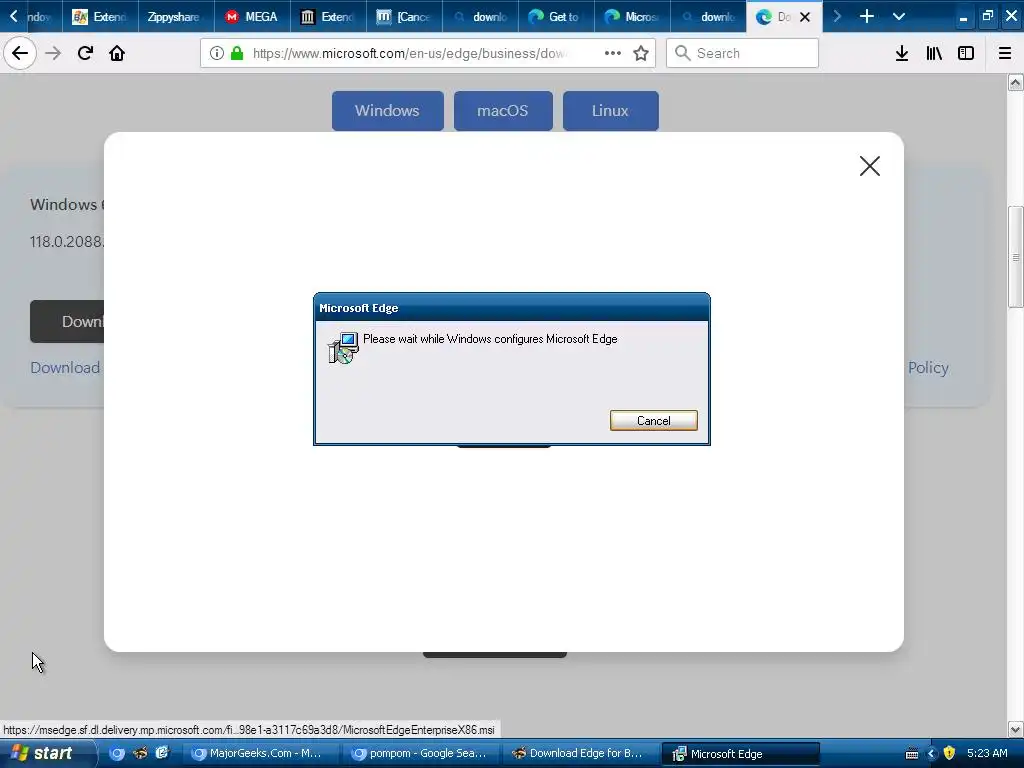1024x768 pixels.
Task: Open the site information icon
Action: [x=217, y=53]
